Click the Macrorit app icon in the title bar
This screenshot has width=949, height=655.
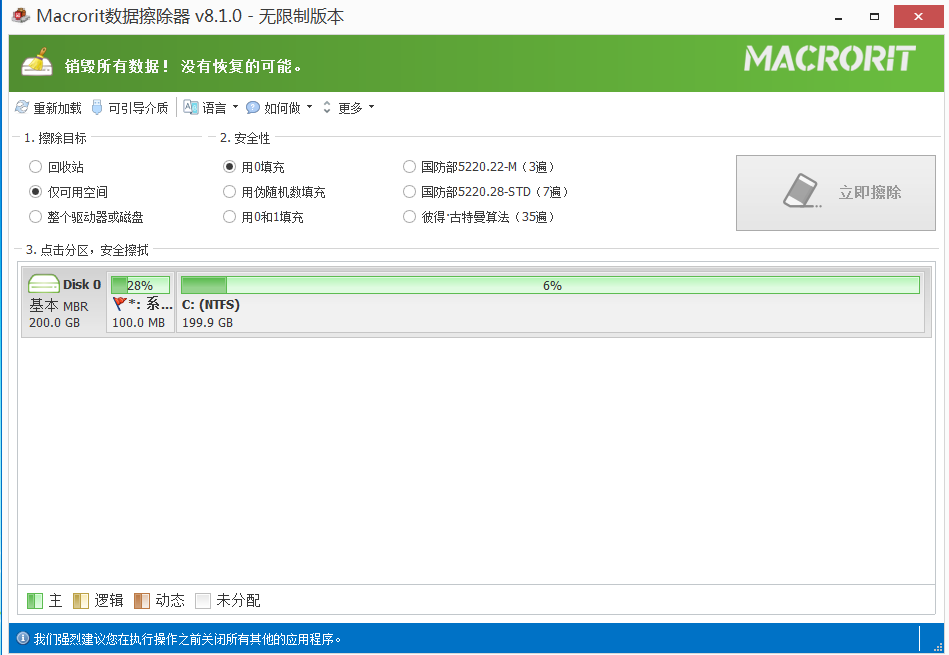tap(21, 15)
